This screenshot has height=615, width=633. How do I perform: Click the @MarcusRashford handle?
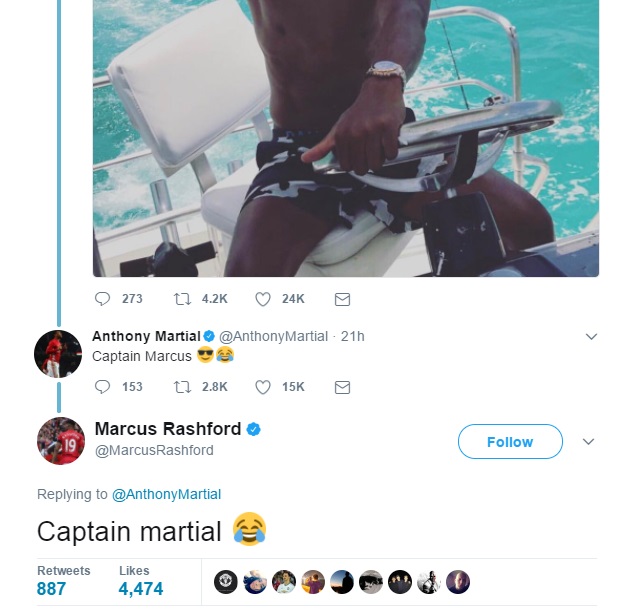pos(154,450)
